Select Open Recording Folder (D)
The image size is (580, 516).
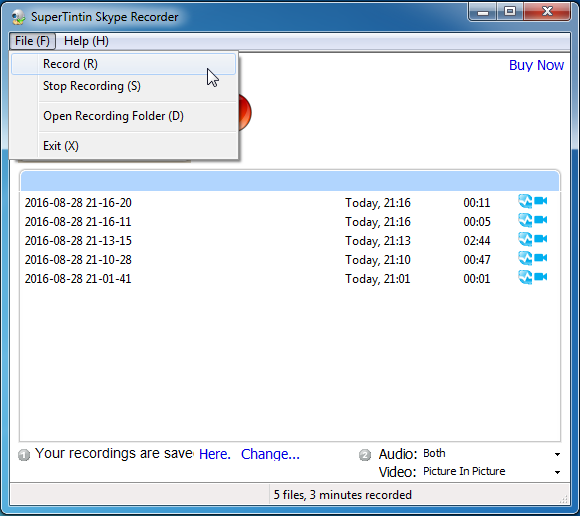123,116
